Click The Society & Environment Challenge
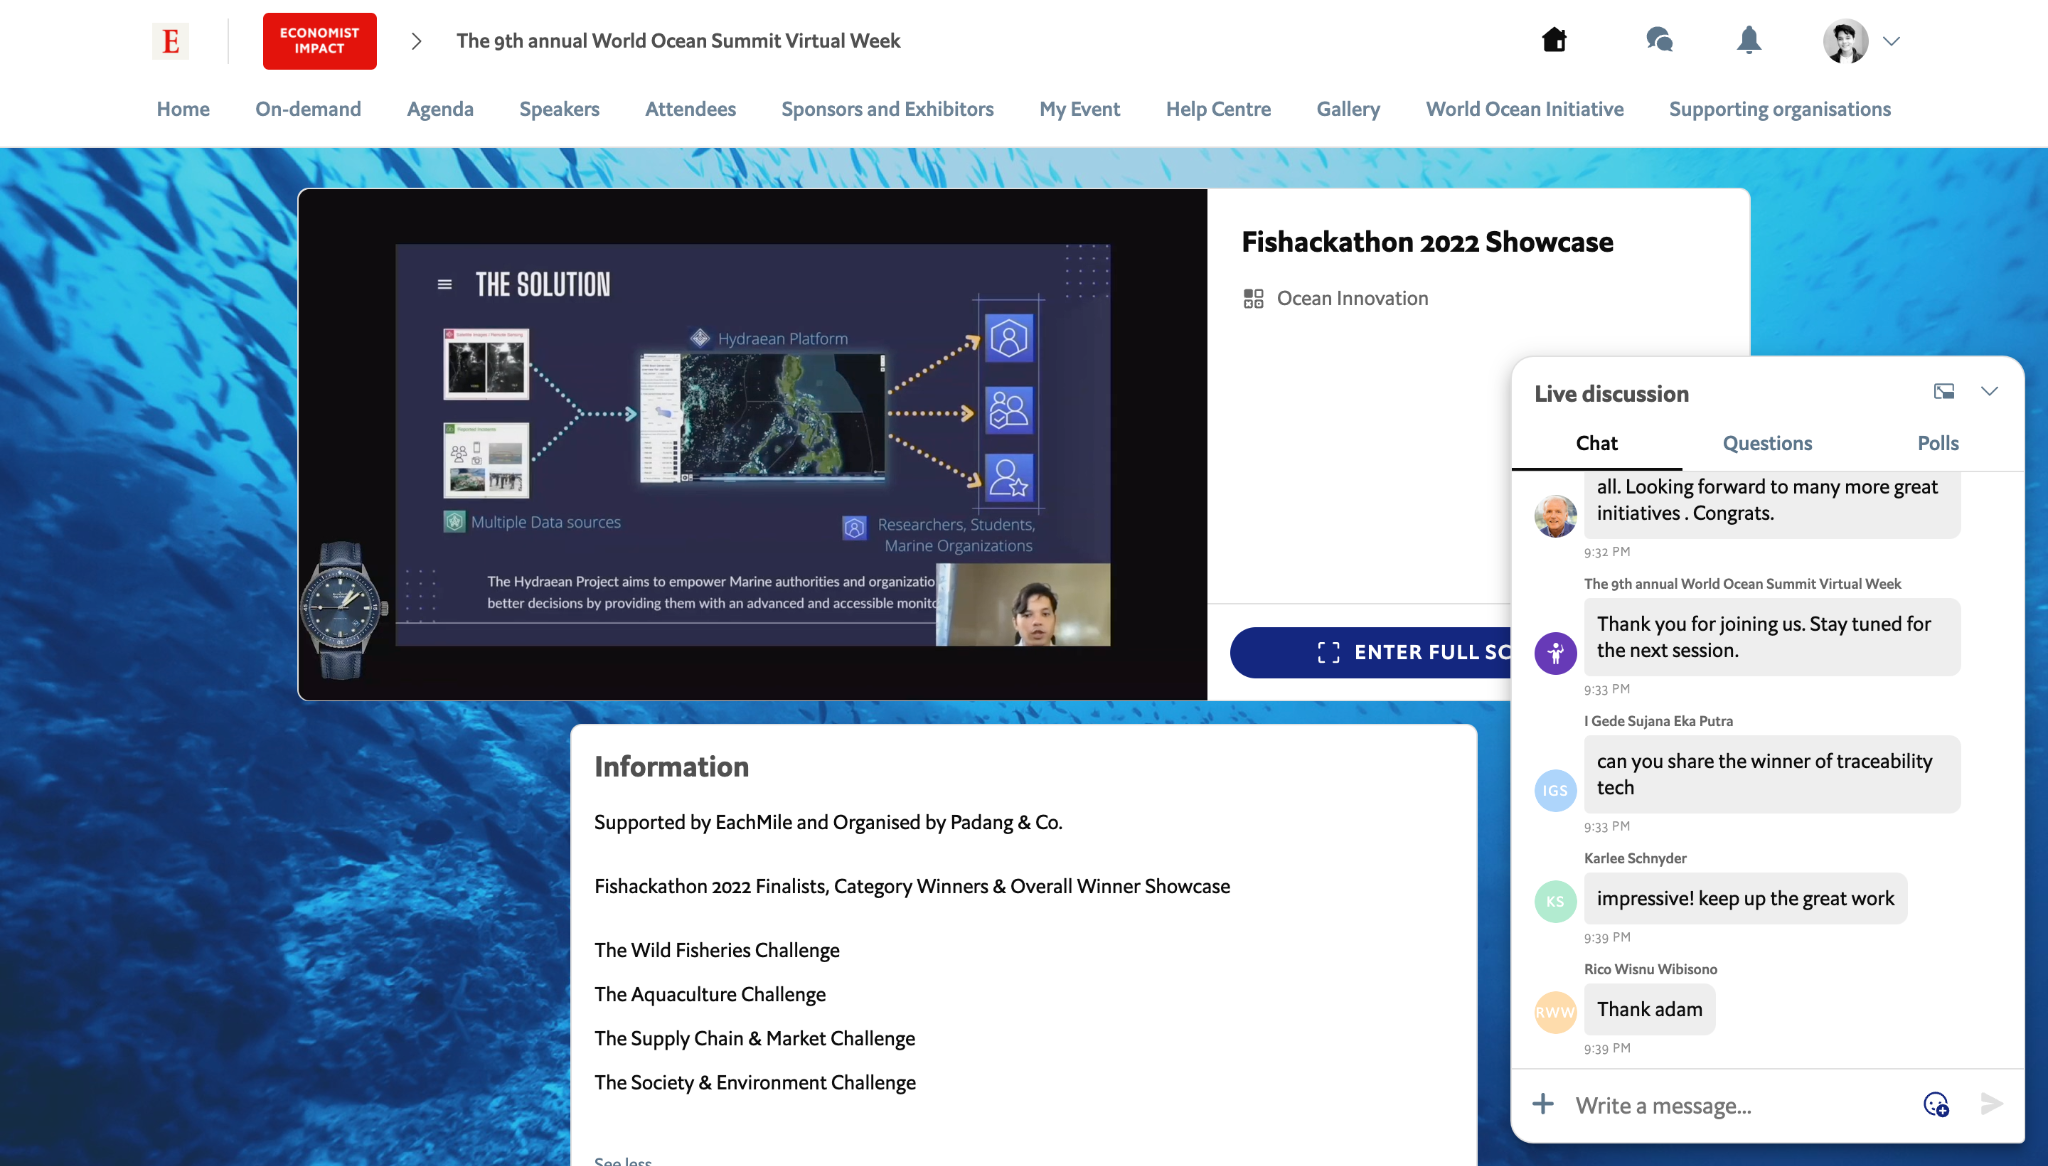 755,1082
